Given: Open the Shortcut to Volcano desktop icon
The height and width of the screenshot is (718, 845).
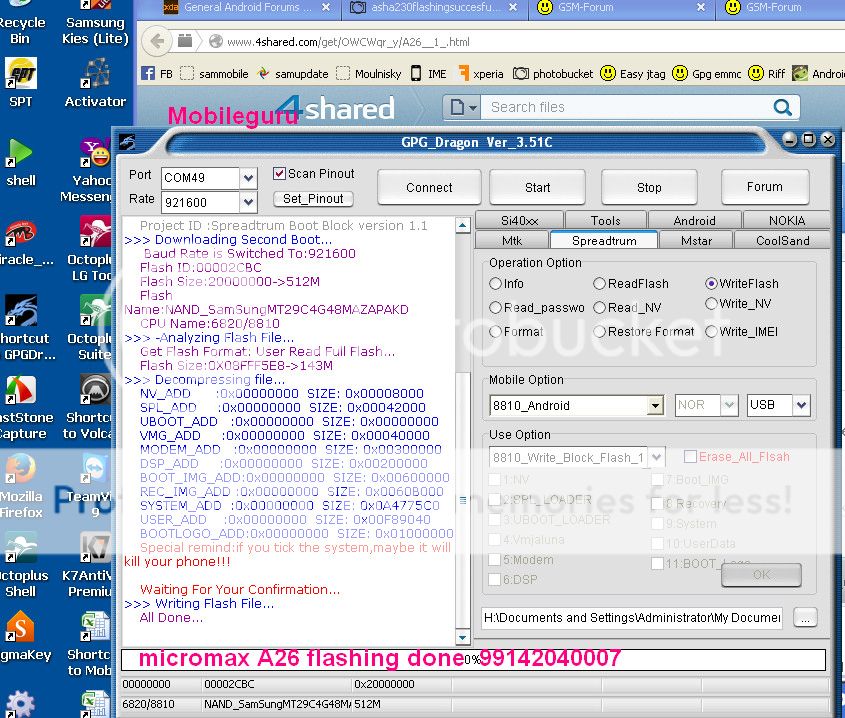Looking at the screenshot, I should click(x=89, y=407).
